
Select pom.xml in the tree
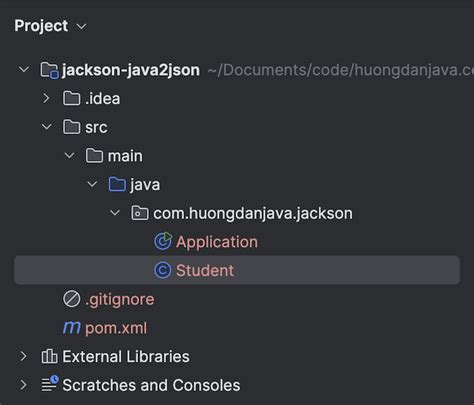pyautogui.click(x=116, y=328)
